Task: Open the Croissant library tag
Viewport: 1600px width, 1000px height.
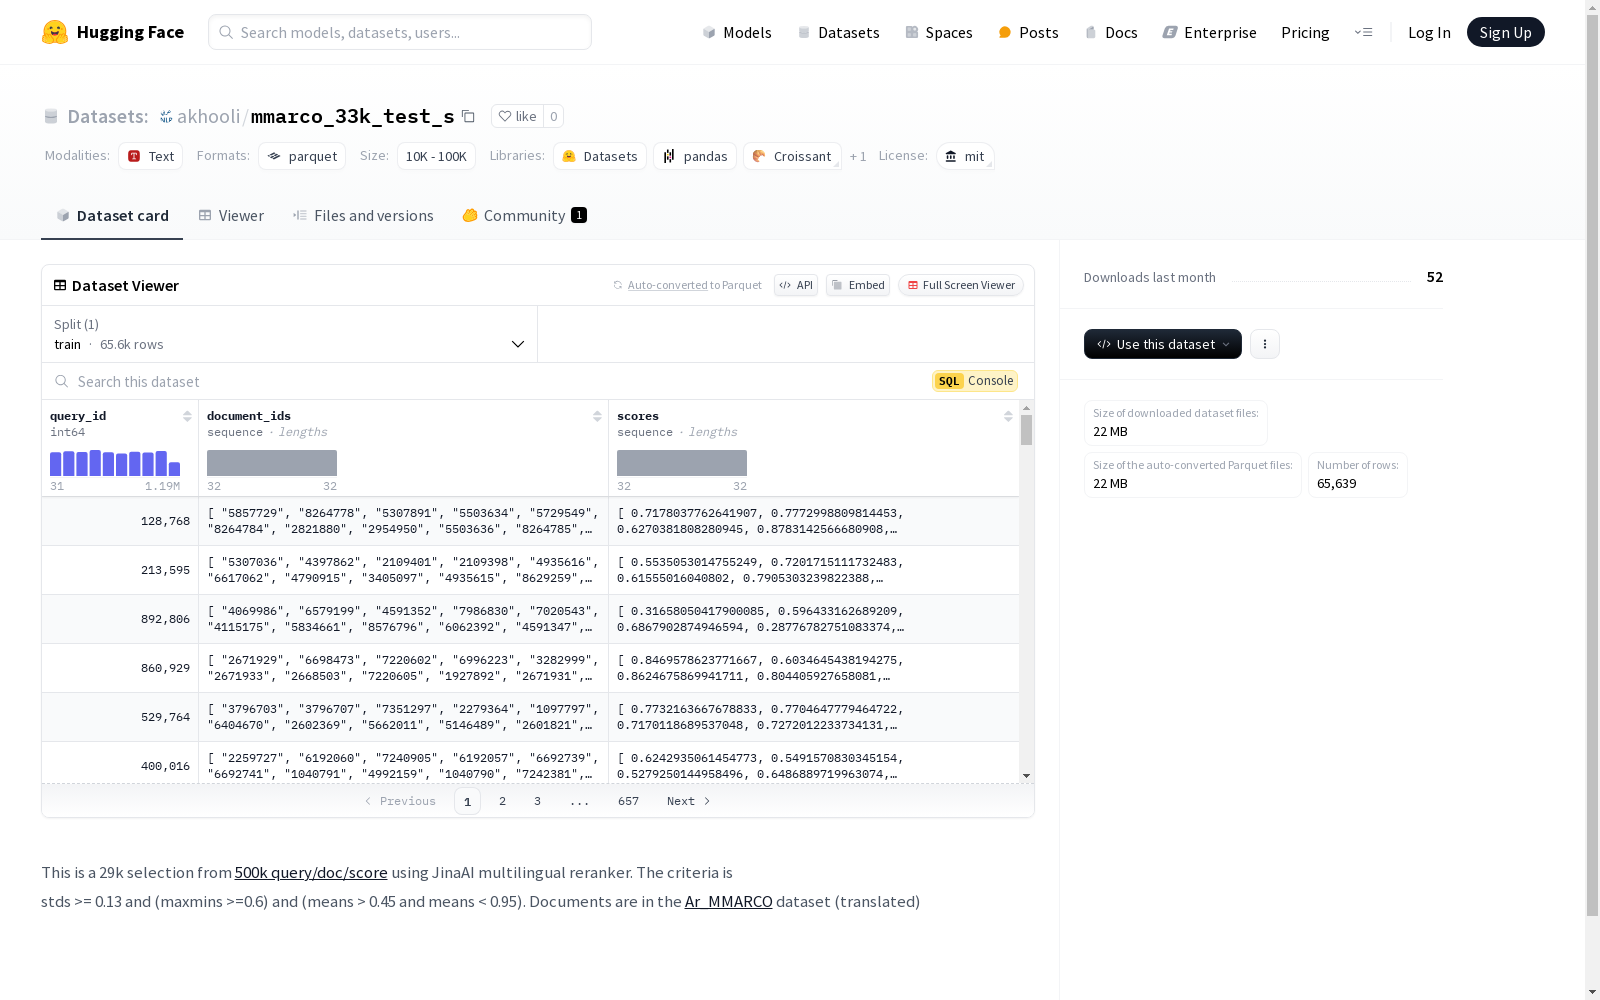Action: coord(792,156)
